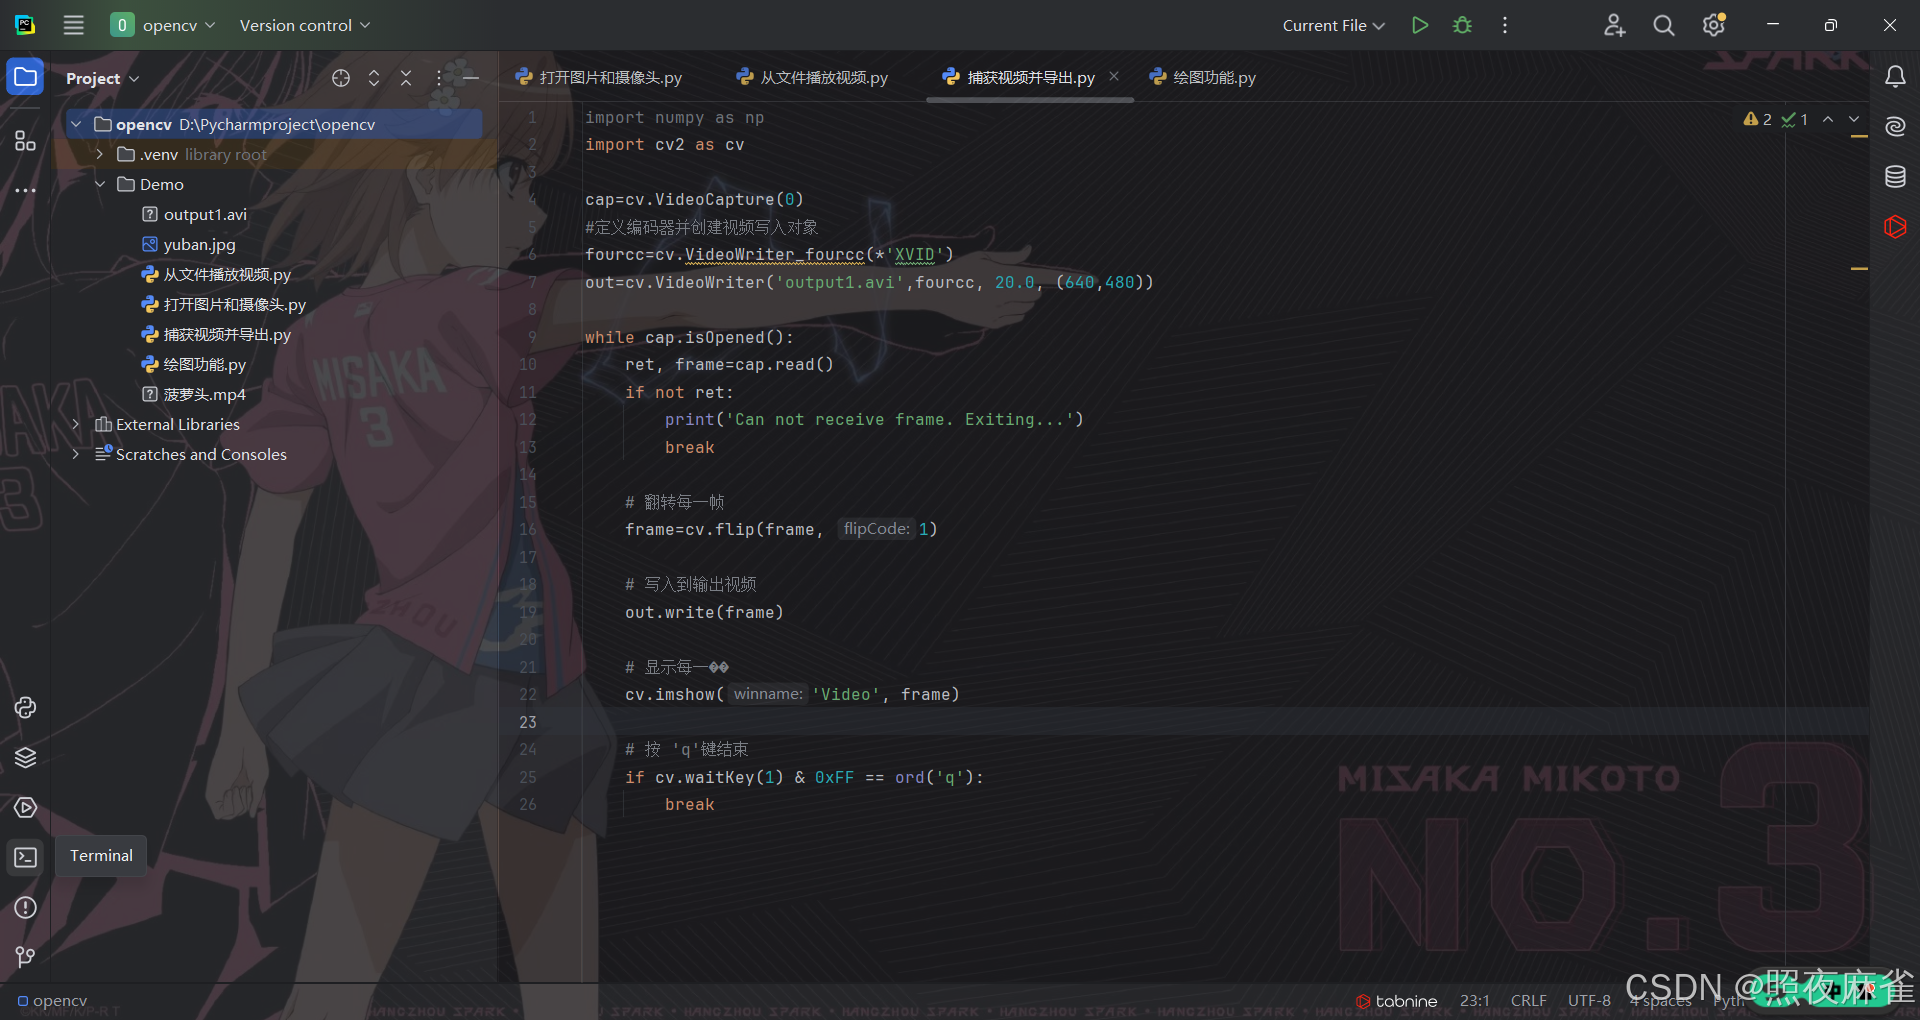The image size is (1920, 1020).
Task: Select output1.avi in project tree
Action: coord(205,214)
